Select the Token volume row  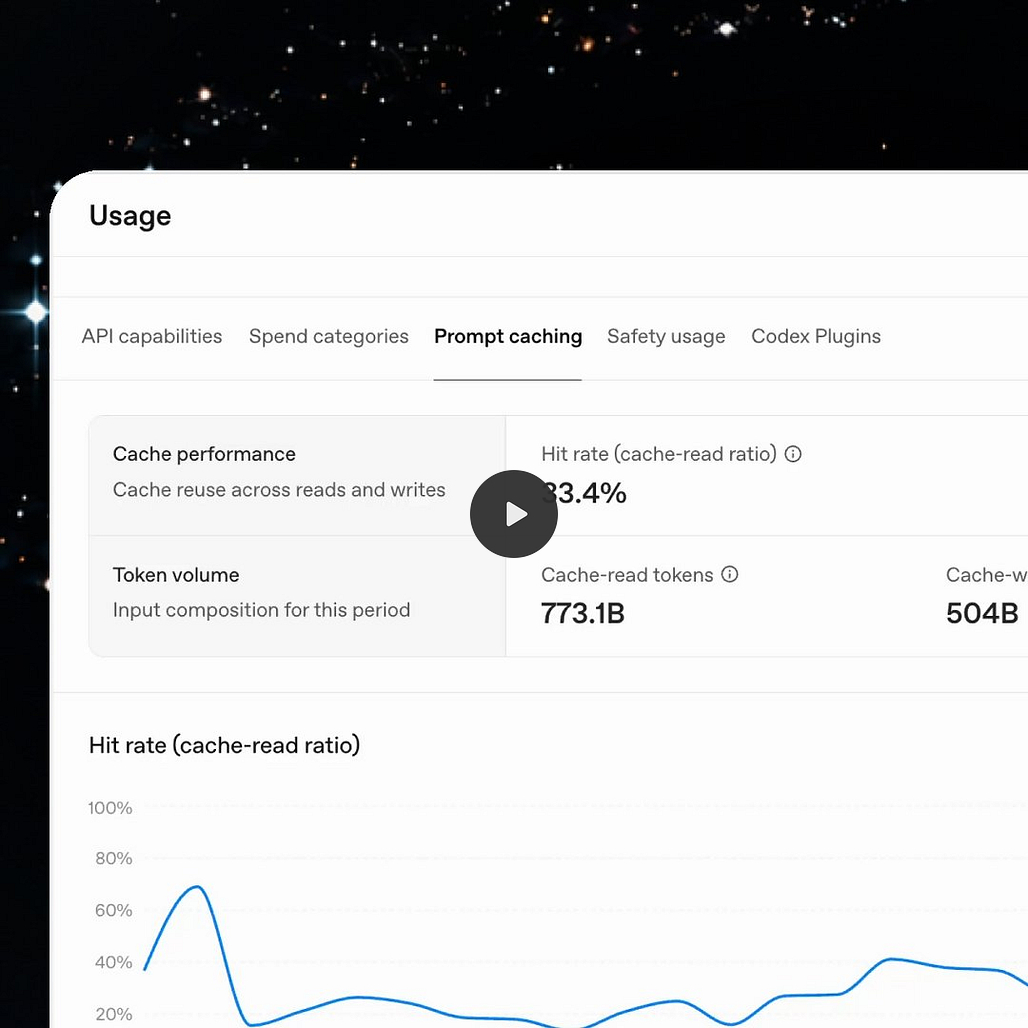coord(297,596)
